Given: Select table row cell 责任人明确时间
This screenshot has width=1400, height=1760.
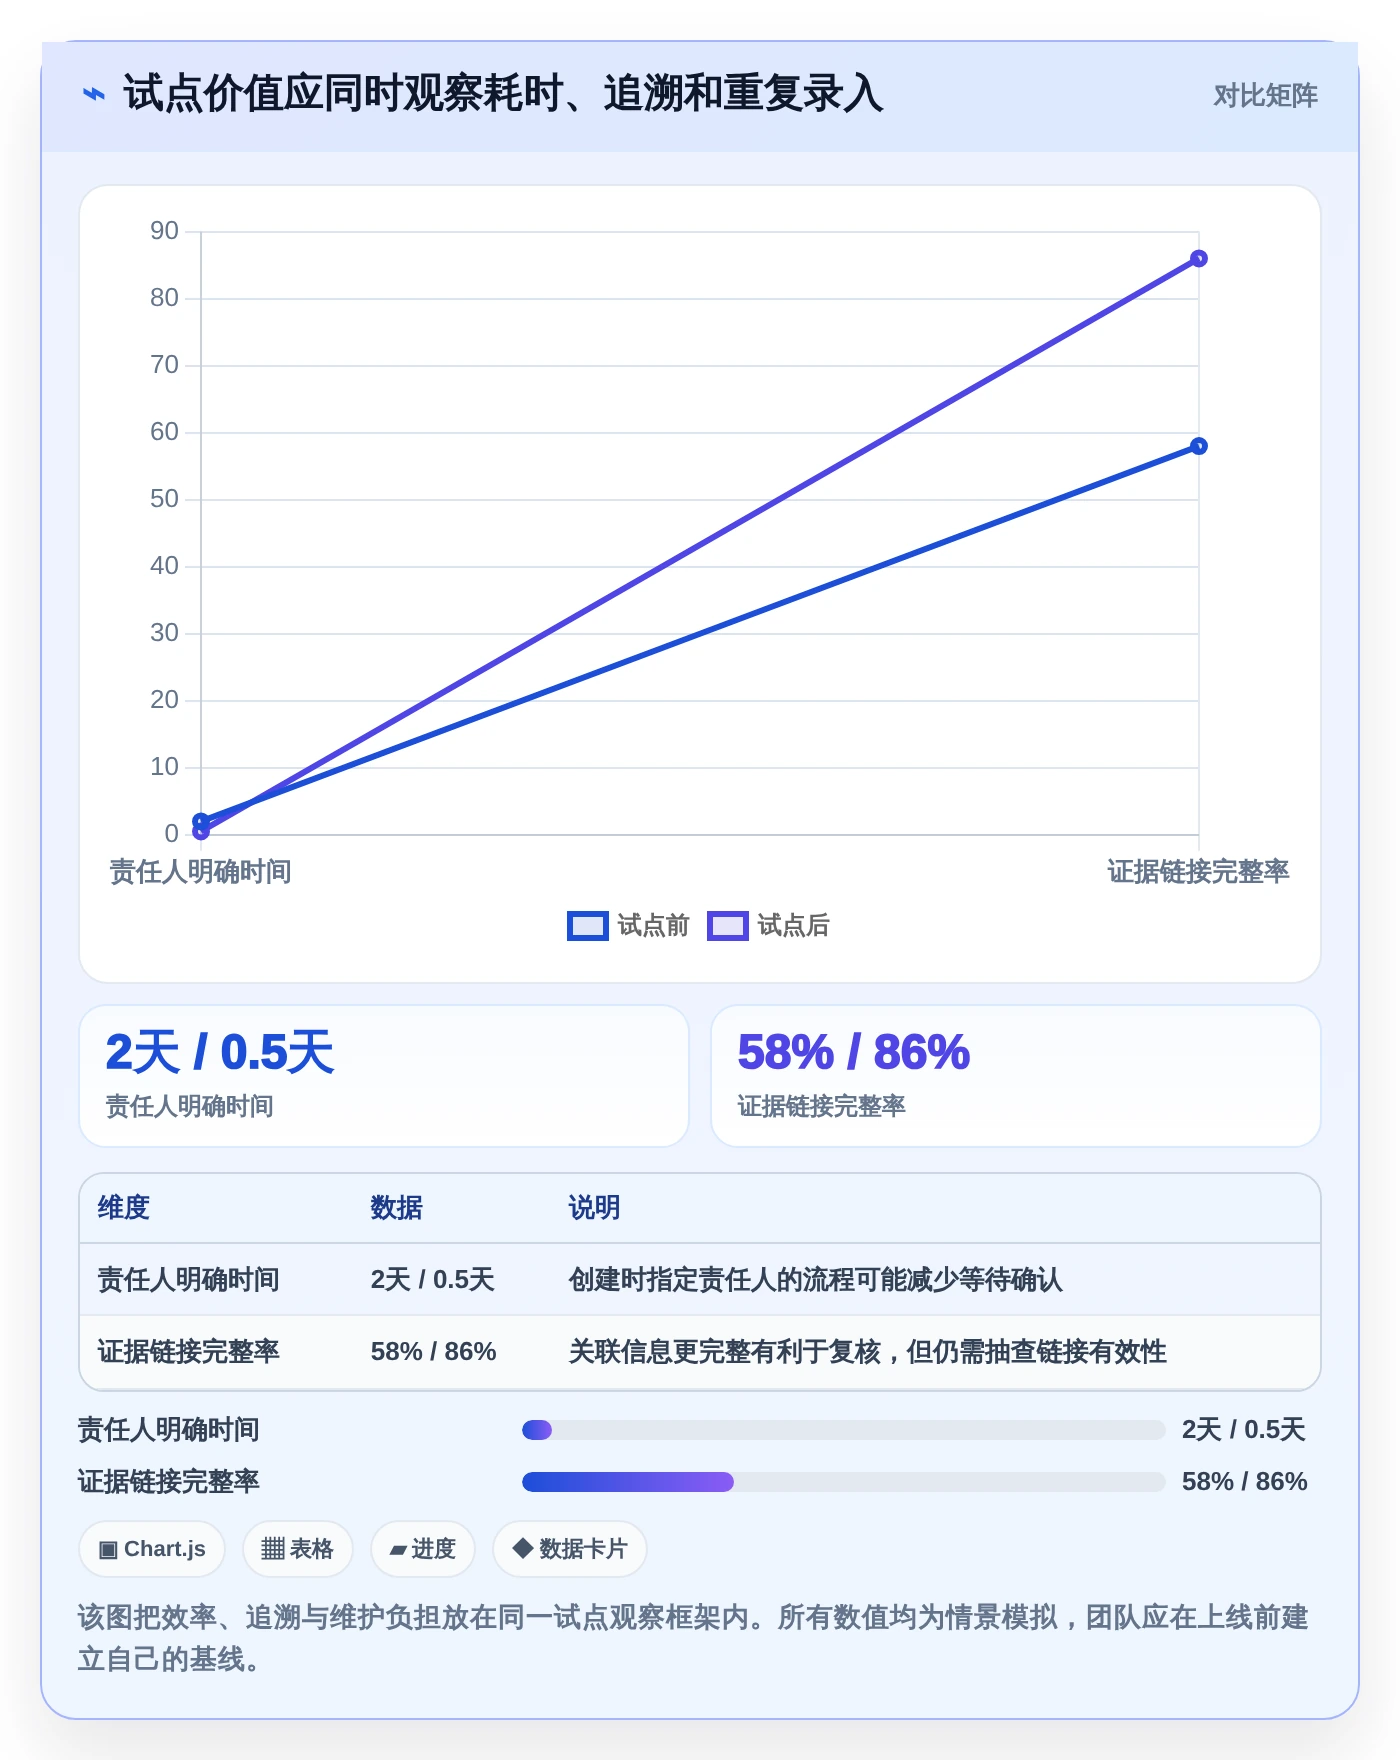Looking at the screenshot, I should (x=188, y=1280).
